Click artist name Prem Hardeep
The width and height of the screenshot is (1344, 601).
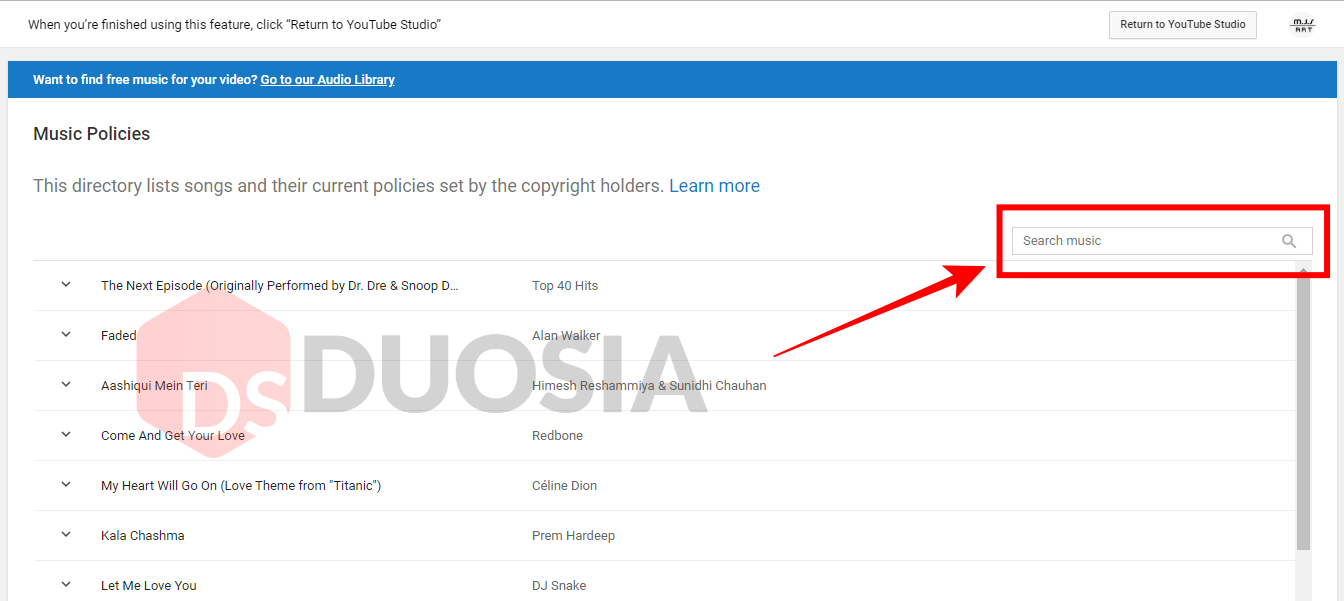pos(573,536)
